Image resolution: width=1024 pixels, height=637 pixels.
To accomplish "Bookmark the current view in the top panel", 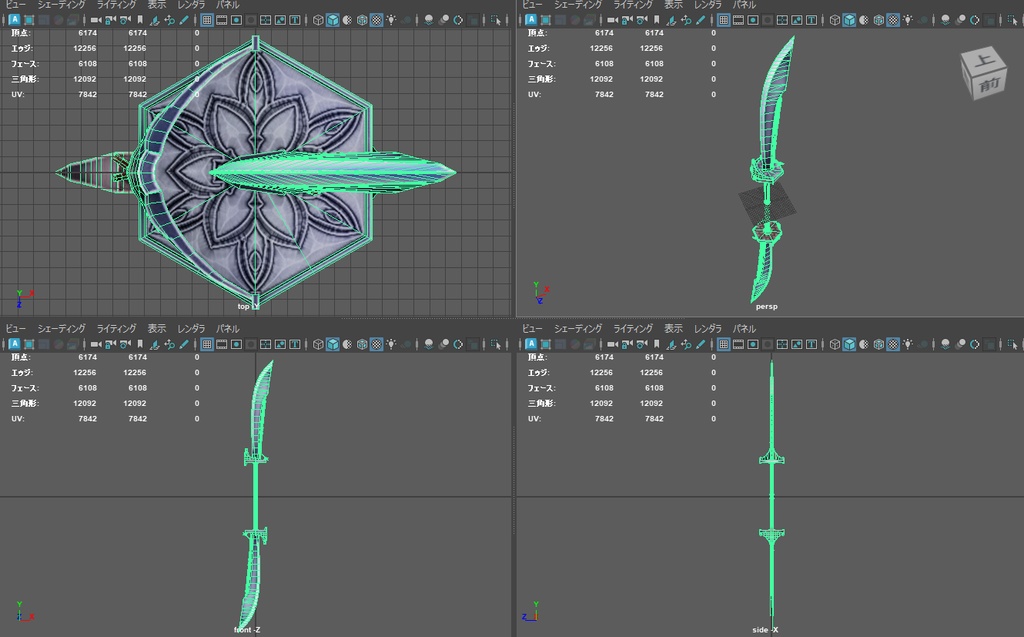I will point(137,19).
